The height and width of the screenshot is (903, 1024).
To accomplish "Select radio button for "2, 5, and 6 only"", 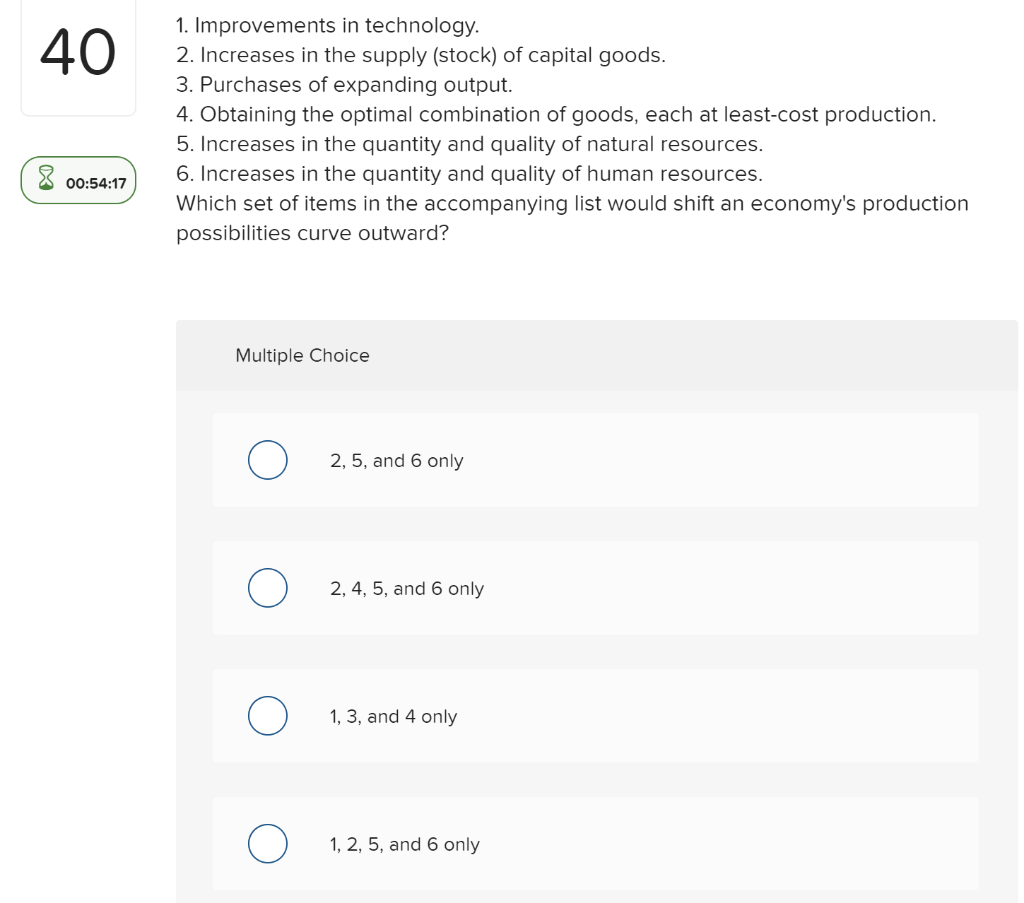I will point(267,461).
